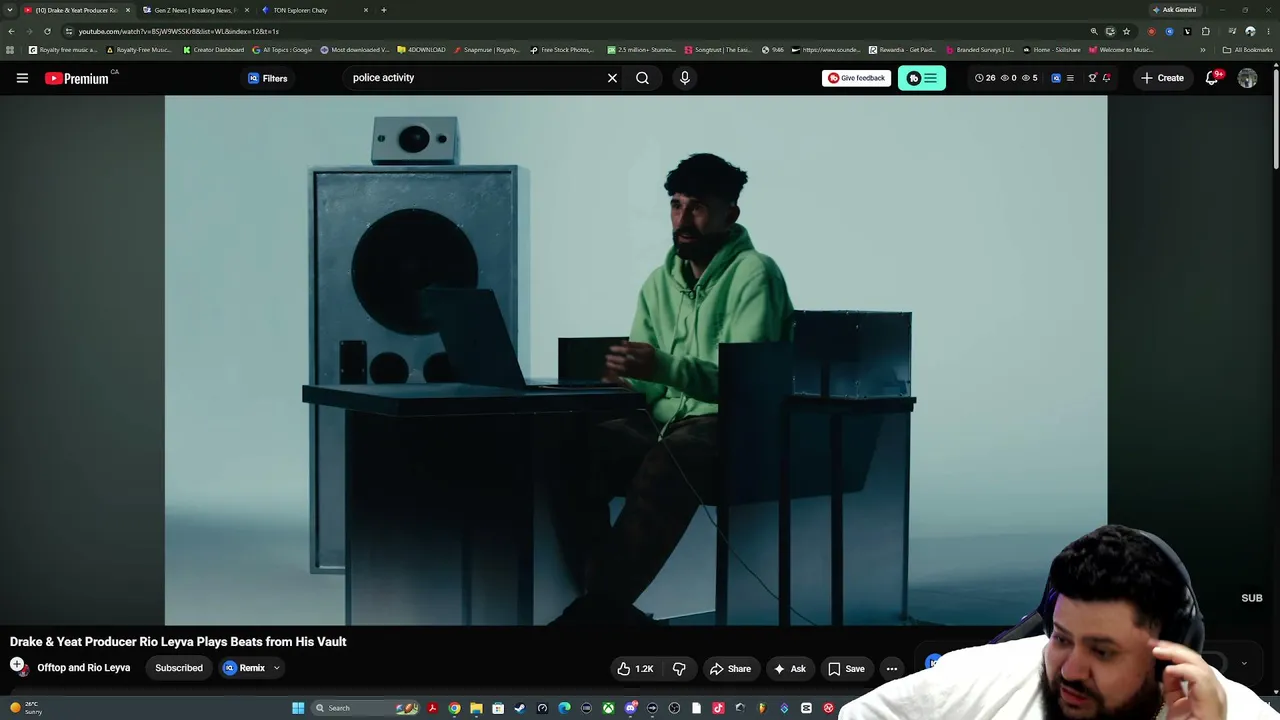This screenshot has width=1280, height=720.
Task: Open the small extension alert bell icon
Action: pyautogui.click(x=1106, y=78)
